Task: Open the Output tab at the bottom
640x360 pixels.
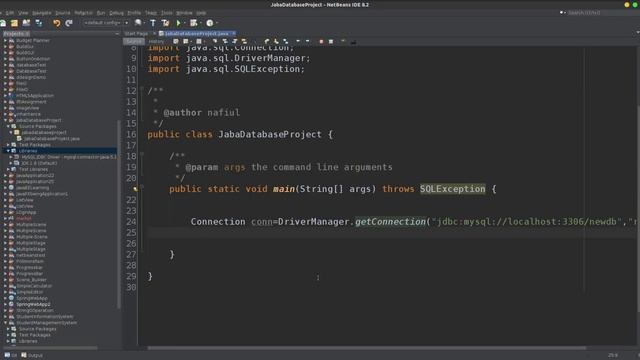Action: pyautogui.click(x=32, y=356)
